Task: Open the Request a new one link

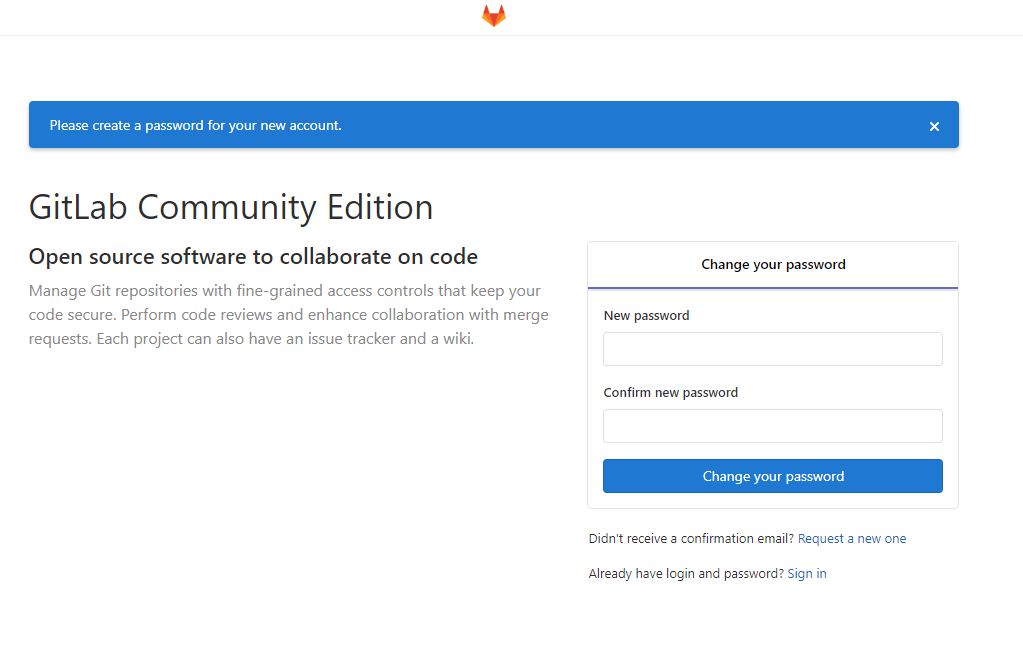Action: click(x=852, y=538)
